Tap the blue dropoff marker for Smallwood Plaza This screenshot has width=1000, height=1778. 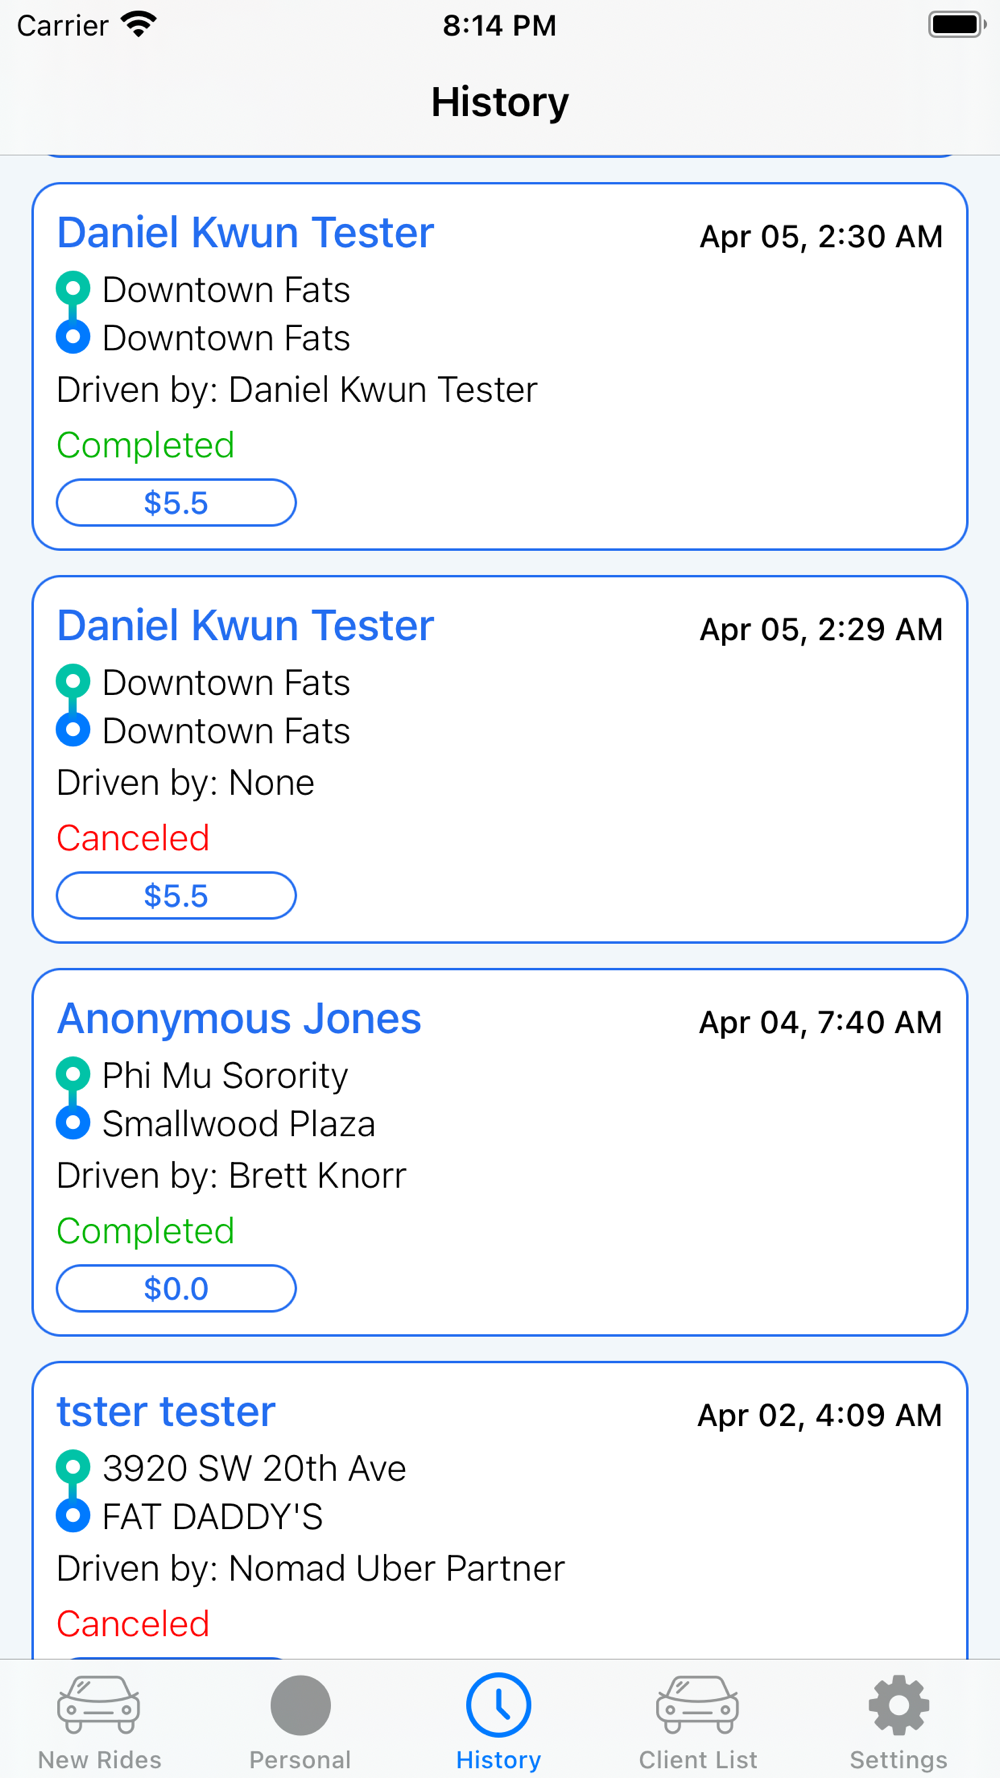point(73,1122)
